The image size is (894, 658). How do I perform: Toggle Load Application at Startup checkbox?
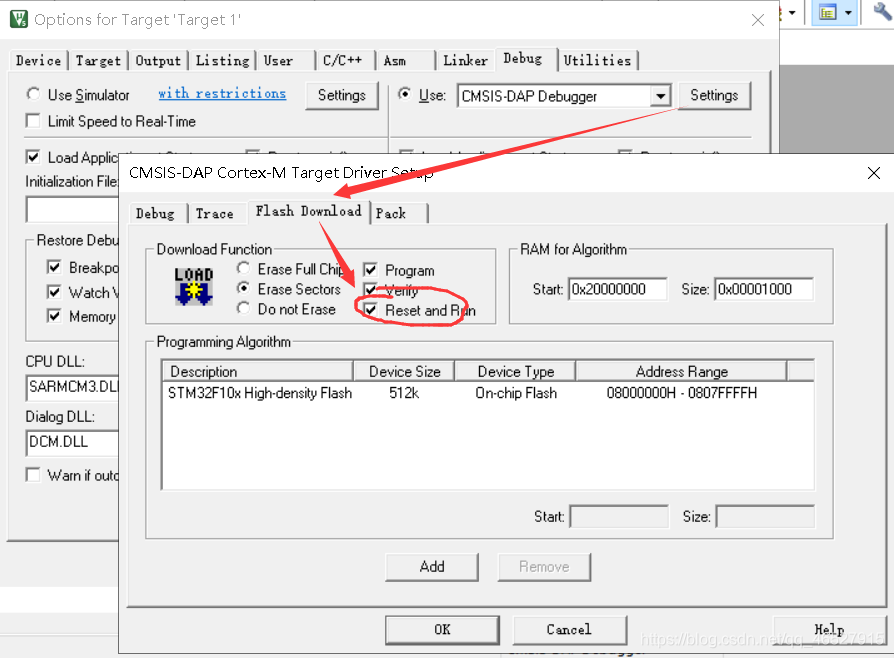pos(33,157)
